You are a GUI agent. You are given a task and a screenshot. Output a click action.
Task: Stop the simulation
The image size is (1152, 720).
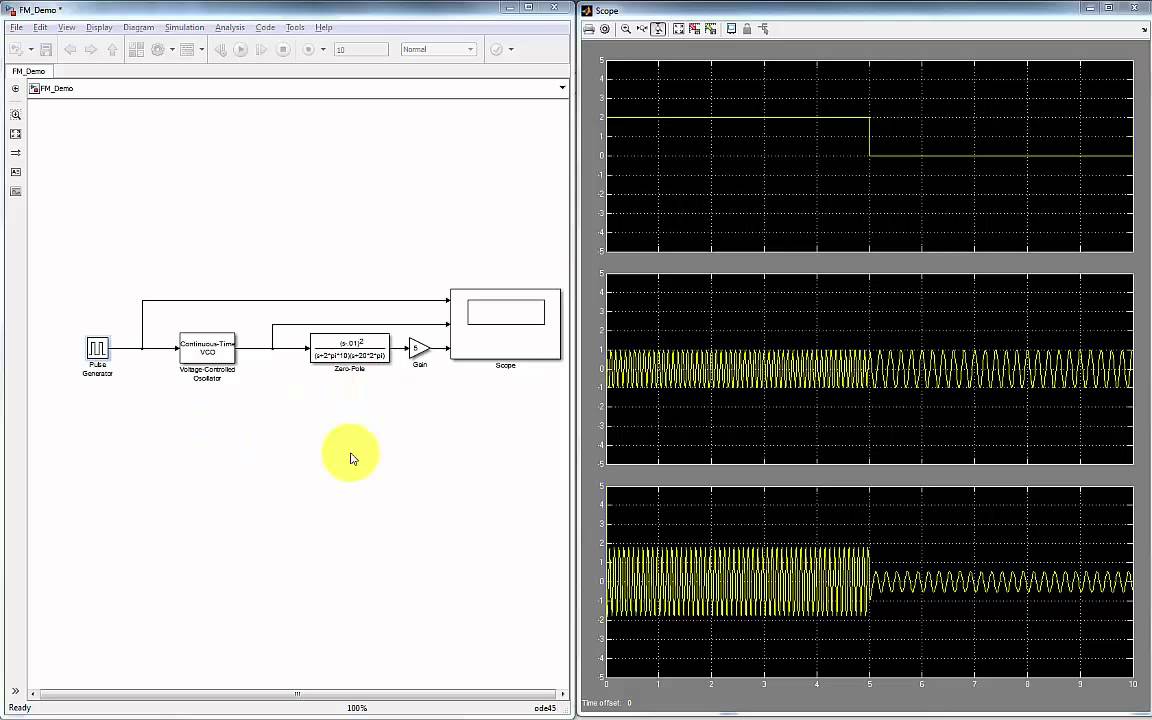click(x=283, y=49)
